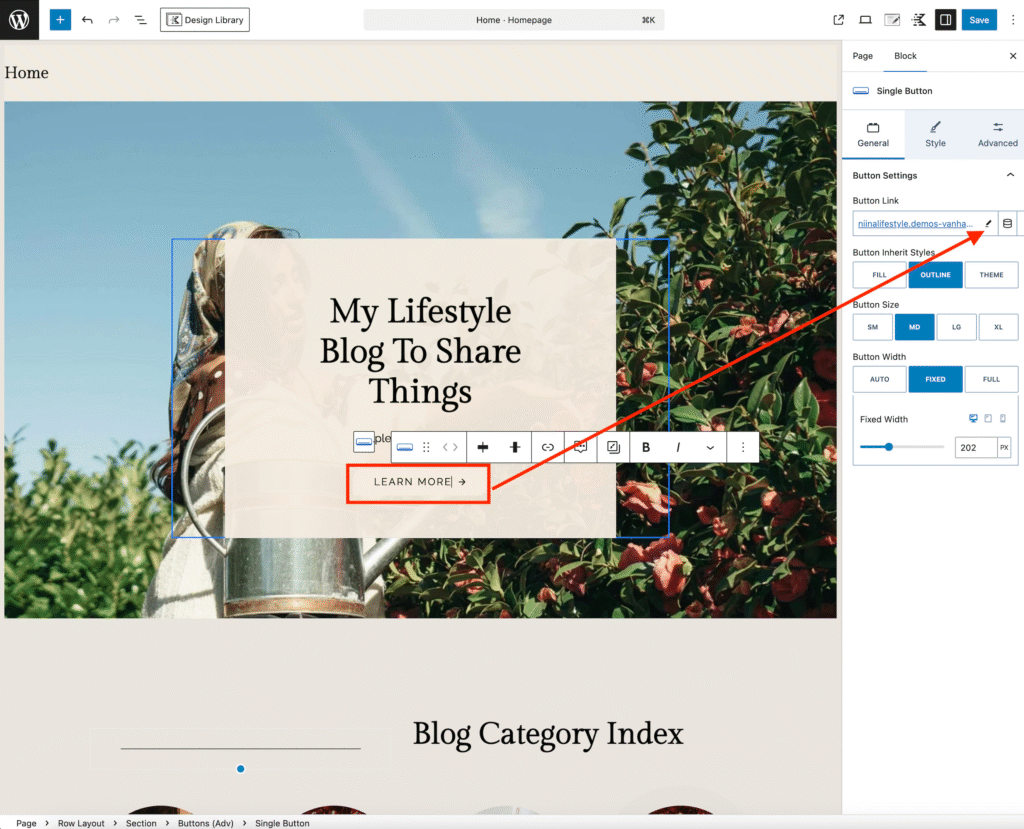Viewport: 1024px width, 829px height.
Task: Switch to the Page tab
Action: [x=862, y=56]
